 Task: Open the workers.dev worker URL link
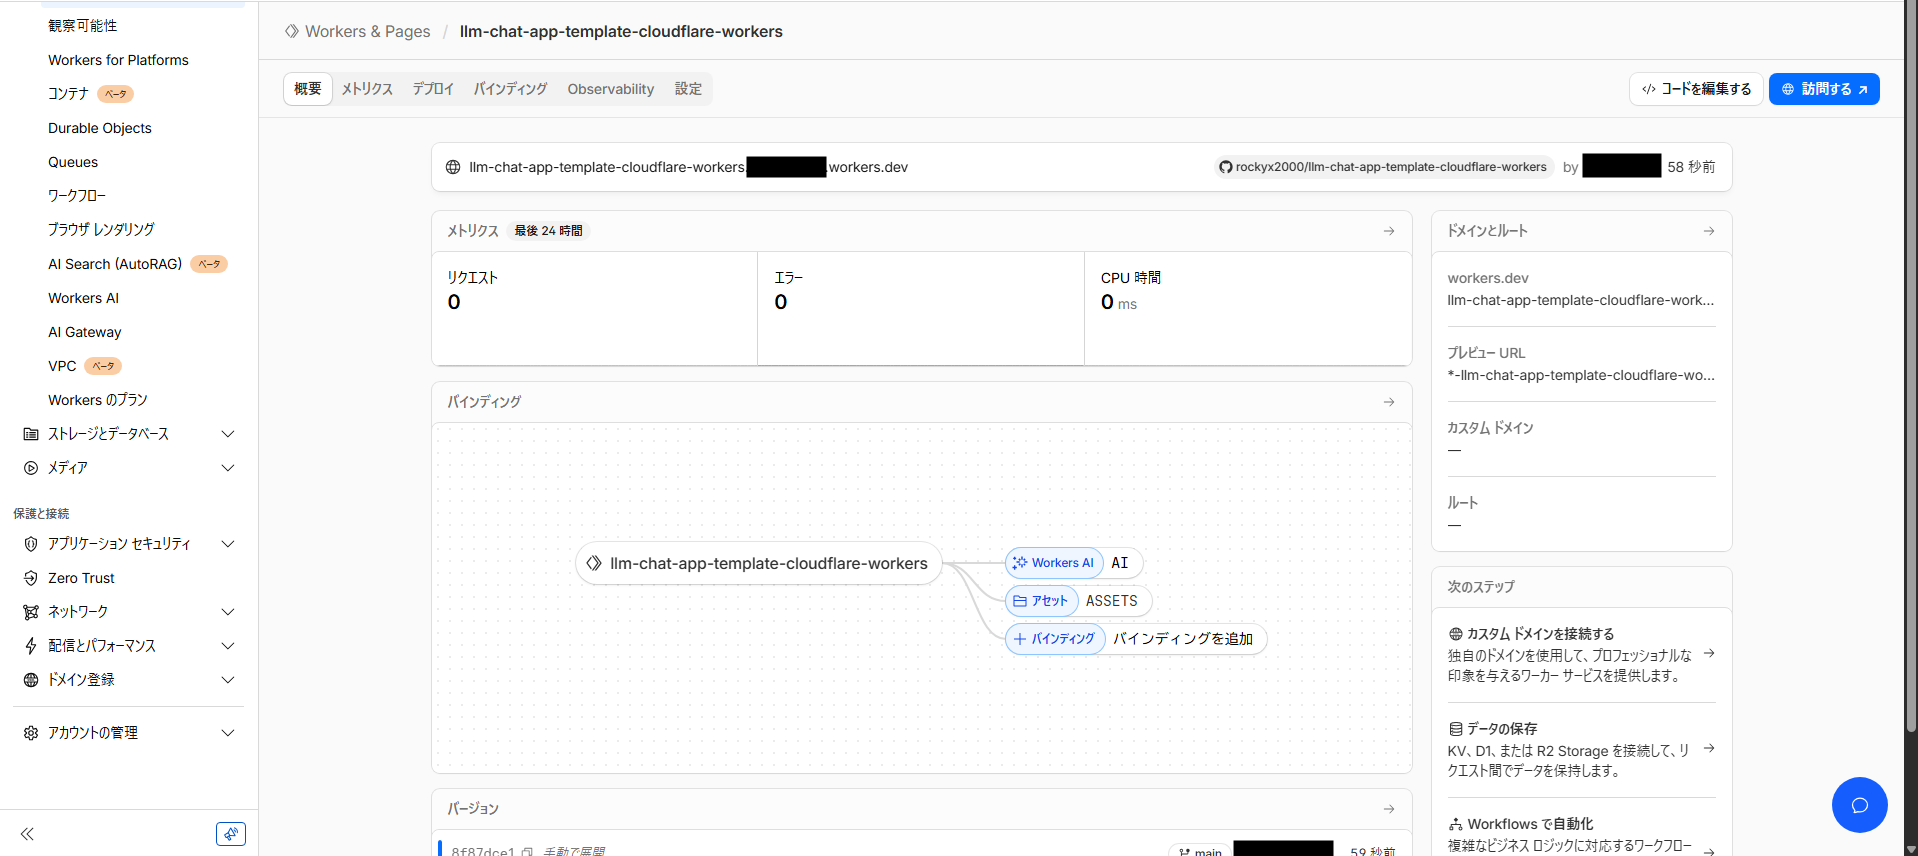[689, 167]
